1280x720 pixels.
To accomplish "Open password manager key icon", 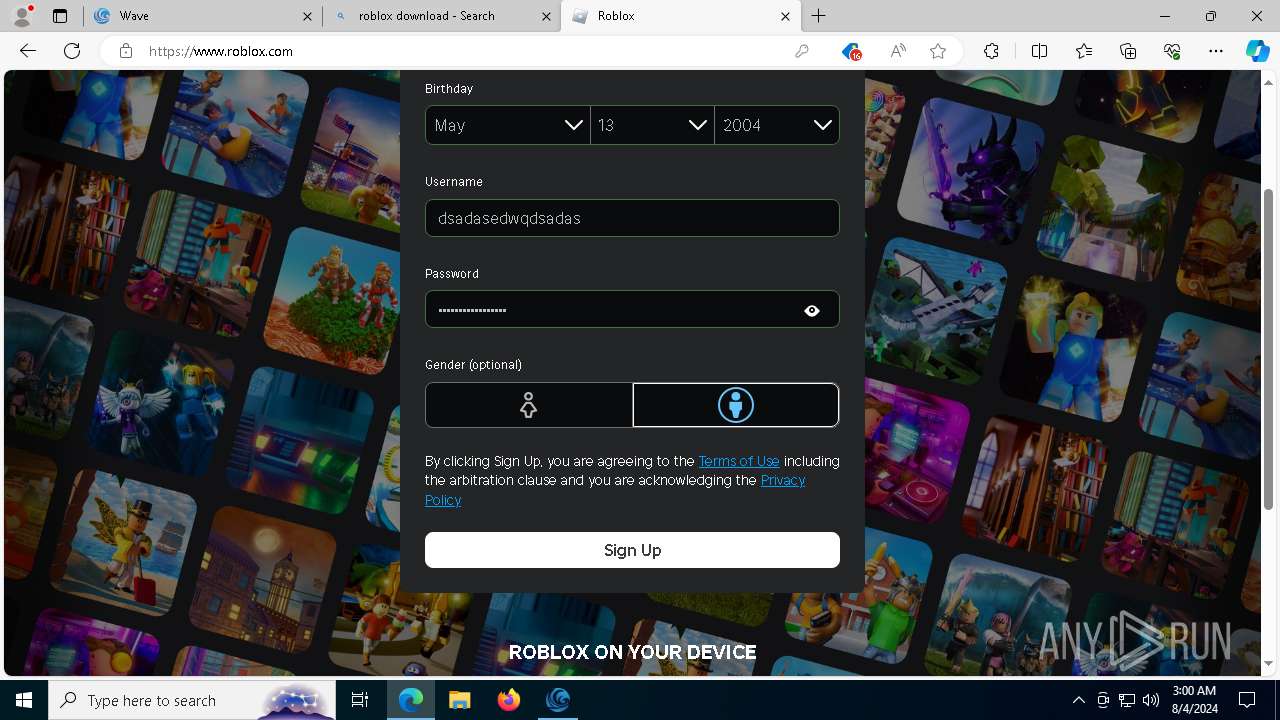I will (802, 51).
